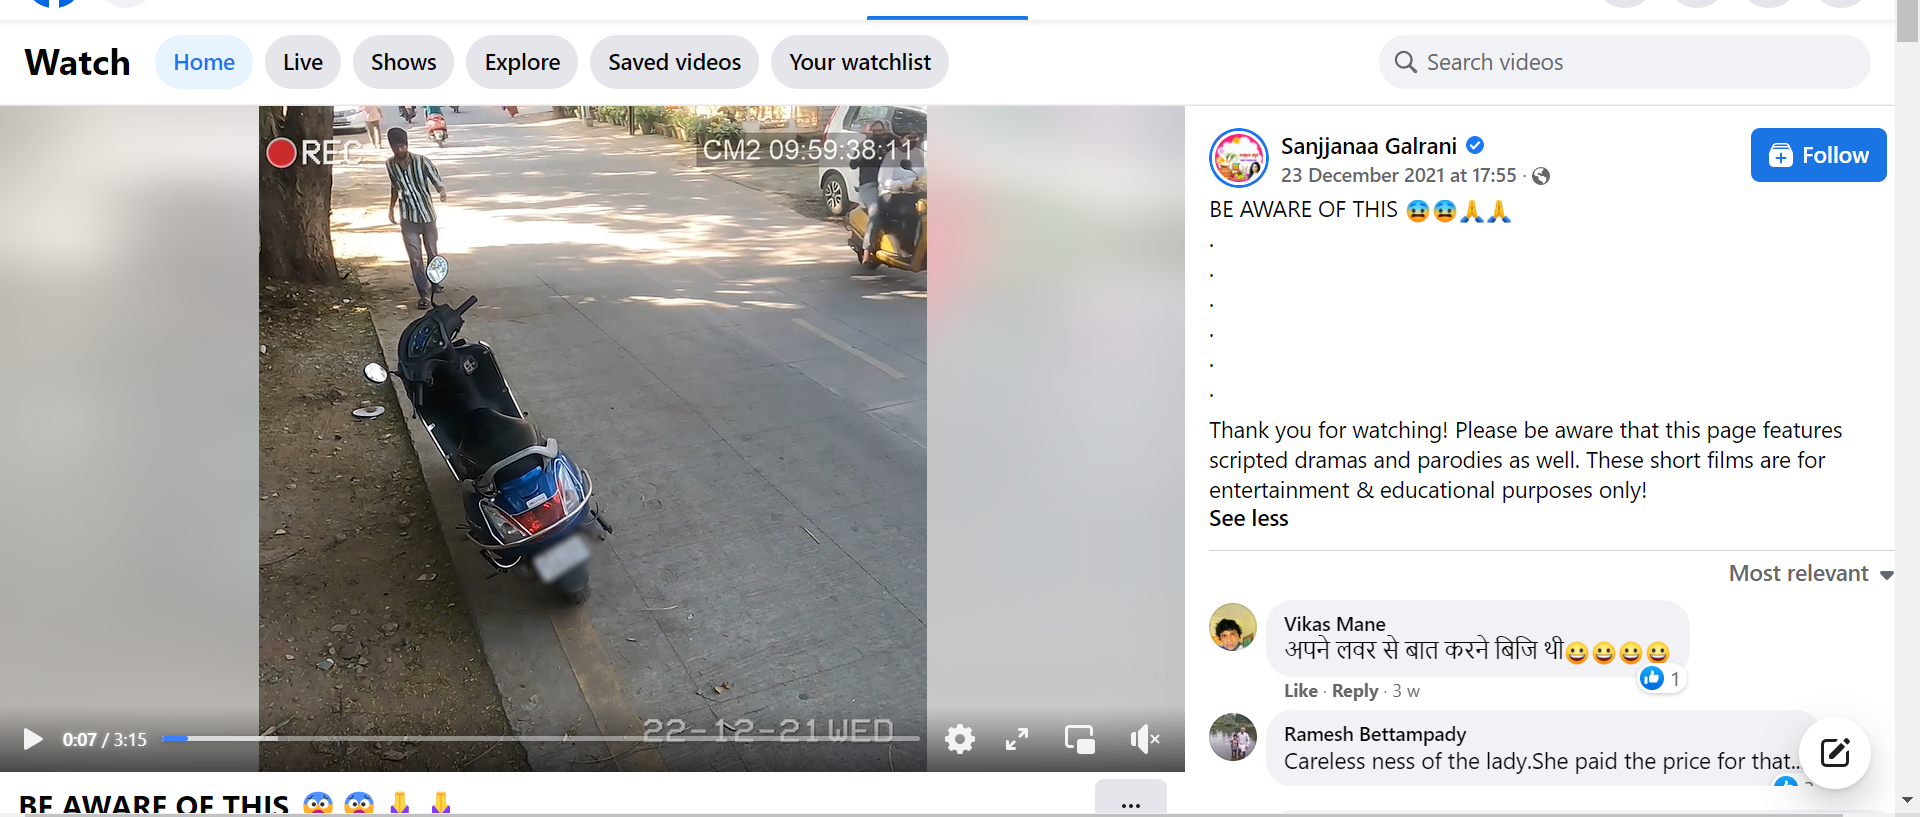Open Your watchlist
This screenshot has width=1920, height=817.
tap(860, 62)
